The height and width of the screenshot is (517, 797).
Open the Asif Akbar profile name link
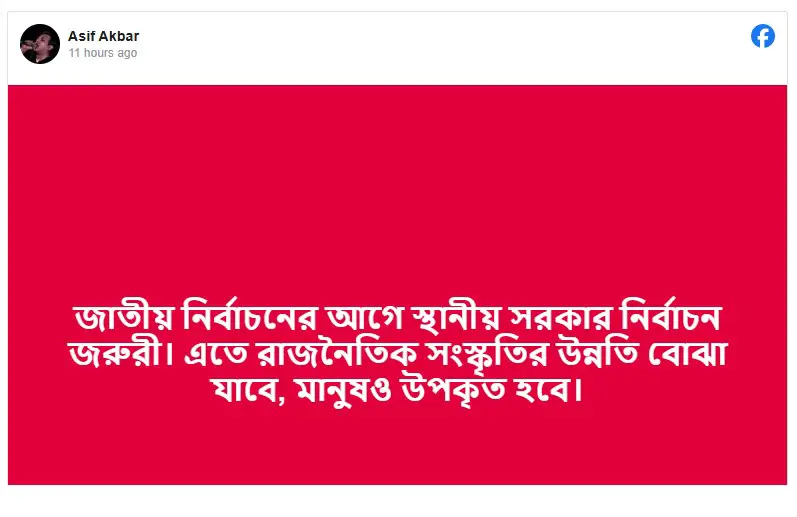pyautogui.click(x=104, y=36)
